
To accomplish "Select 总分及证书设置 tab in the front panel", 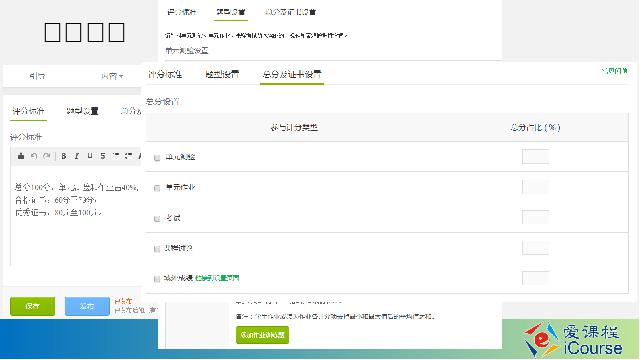I will (x=292, y=74).
